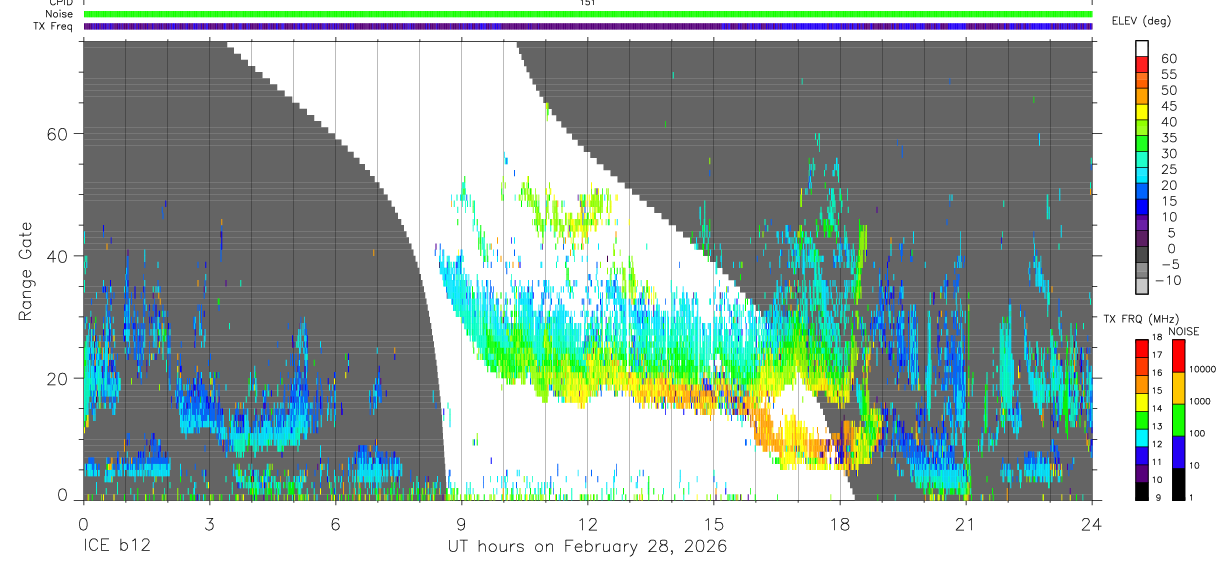This screenshot has width=1228, height=567.
Task: Click the purple TX Freq strip above the plot
Action: point(587,26)
